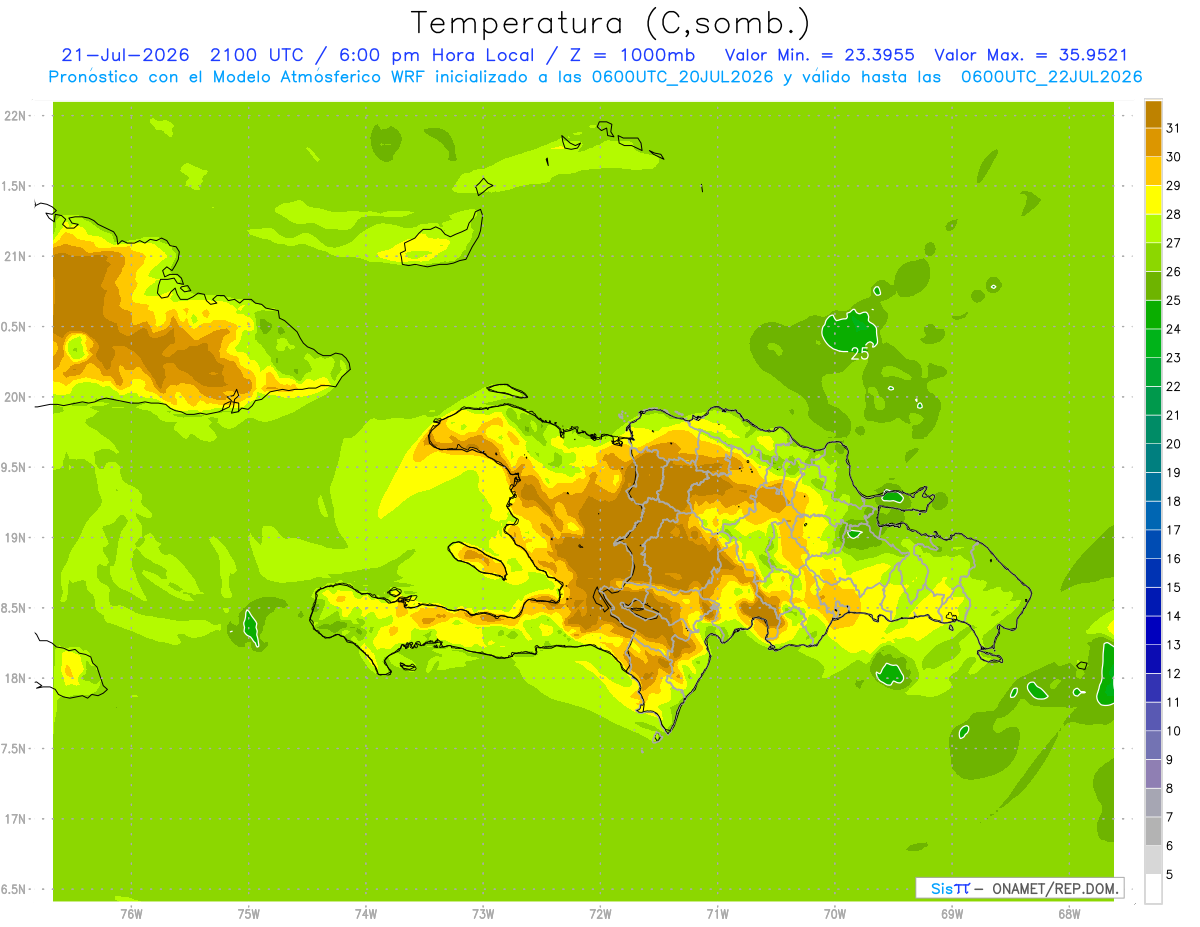This screenshot has width=1200, height=927.
Task: Click the "9.5N" latitude label
Action: click(15, 467)
